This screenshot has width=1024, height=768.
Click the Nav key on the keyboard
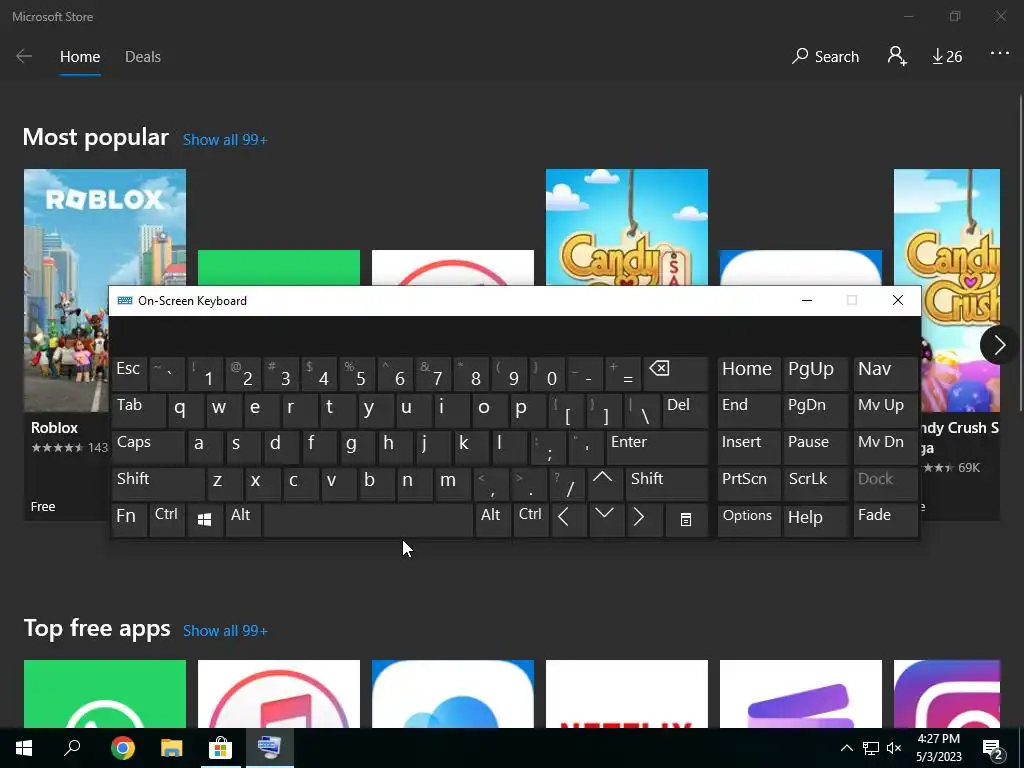tap(885, 374)
